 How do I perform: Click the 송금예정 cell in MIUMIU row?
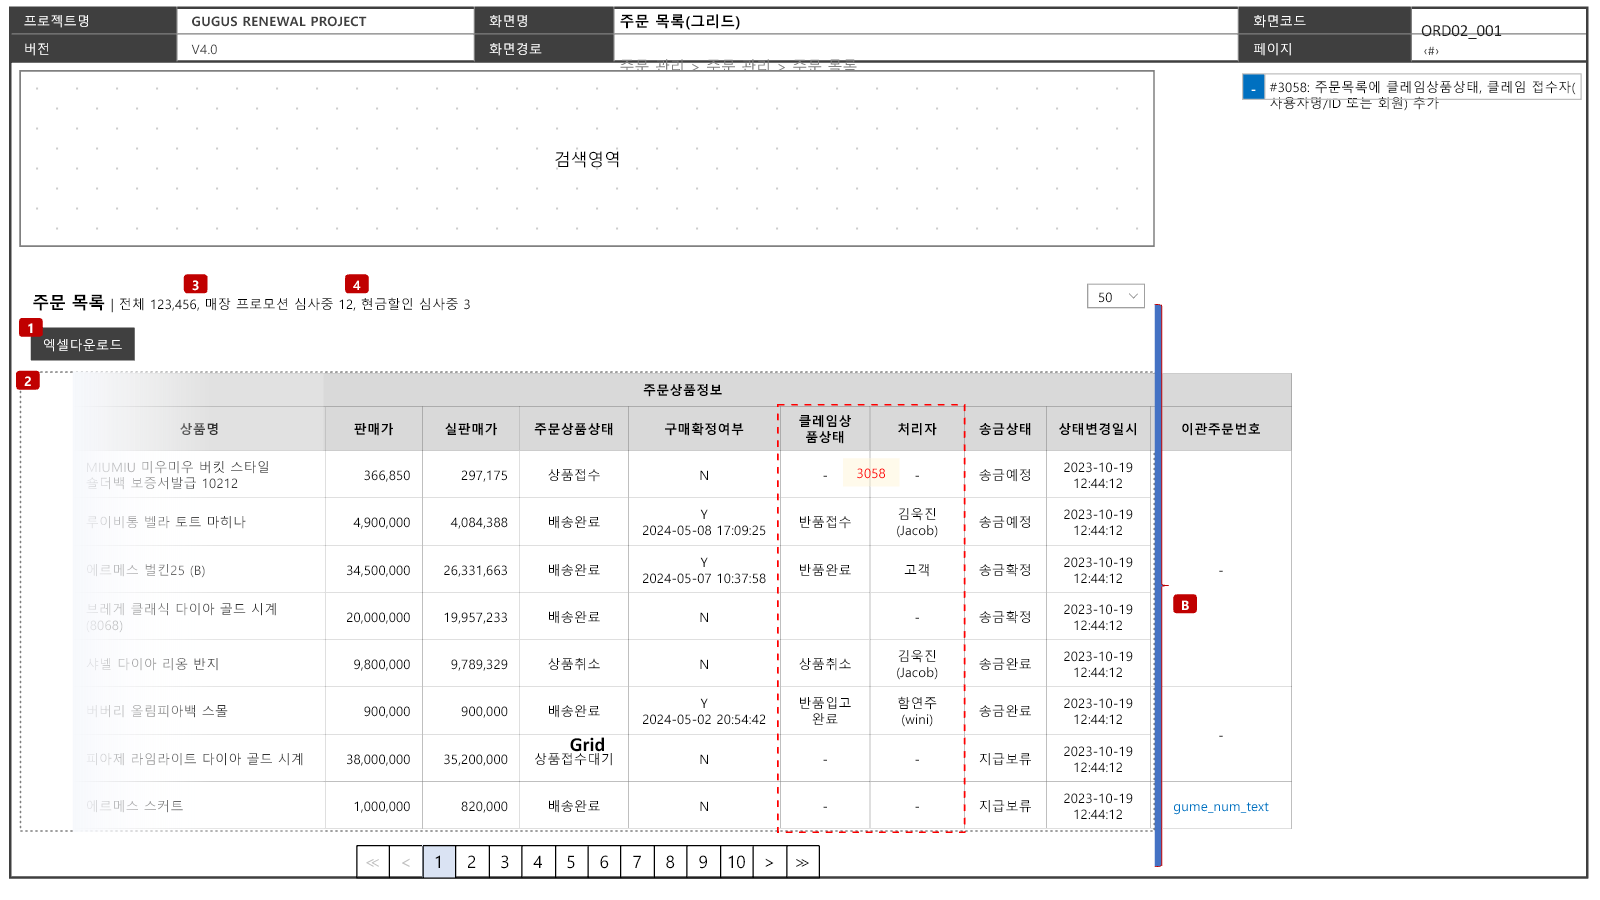pyautogui.click(x=1005, y=475)
